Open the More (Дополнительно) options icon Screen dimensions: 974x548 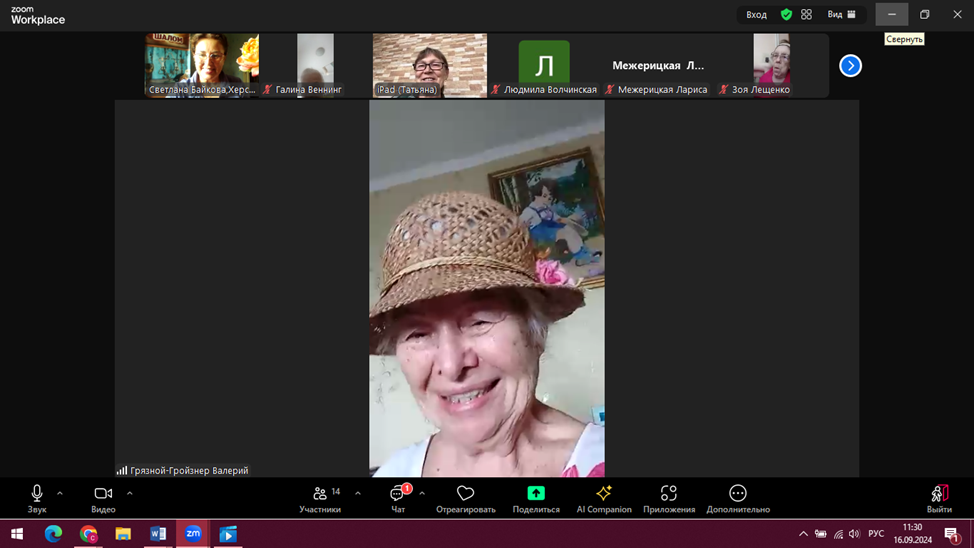coord(738,493)
